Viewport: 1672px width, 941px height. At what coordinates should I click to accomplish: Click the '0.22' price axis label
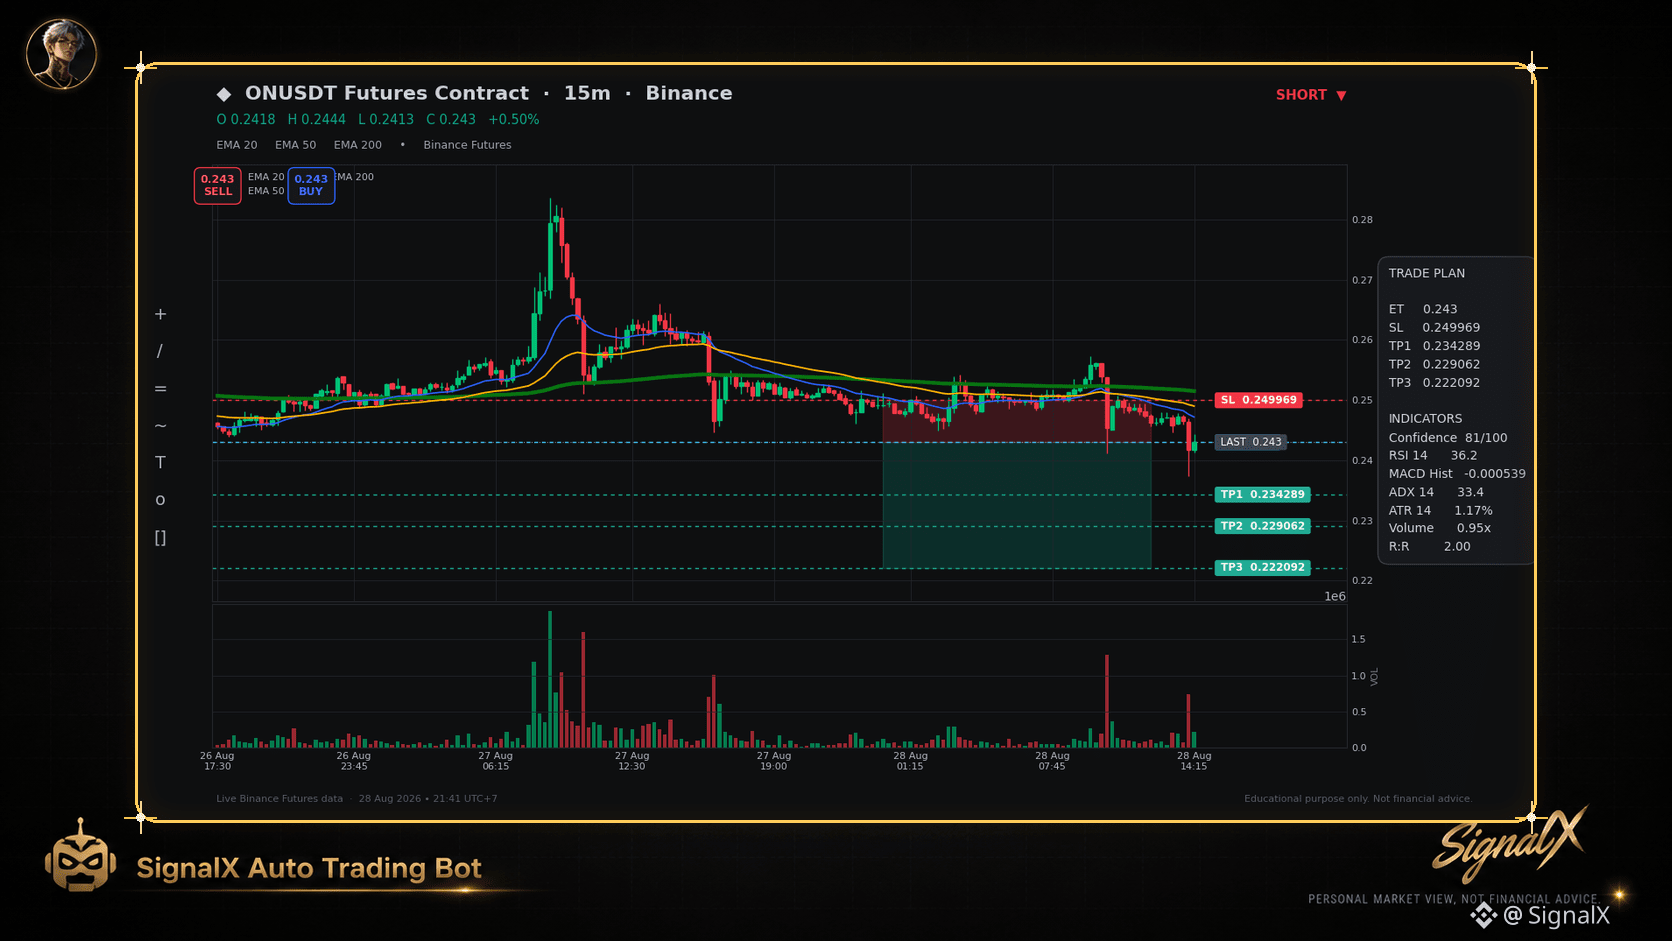[1362, 581]
